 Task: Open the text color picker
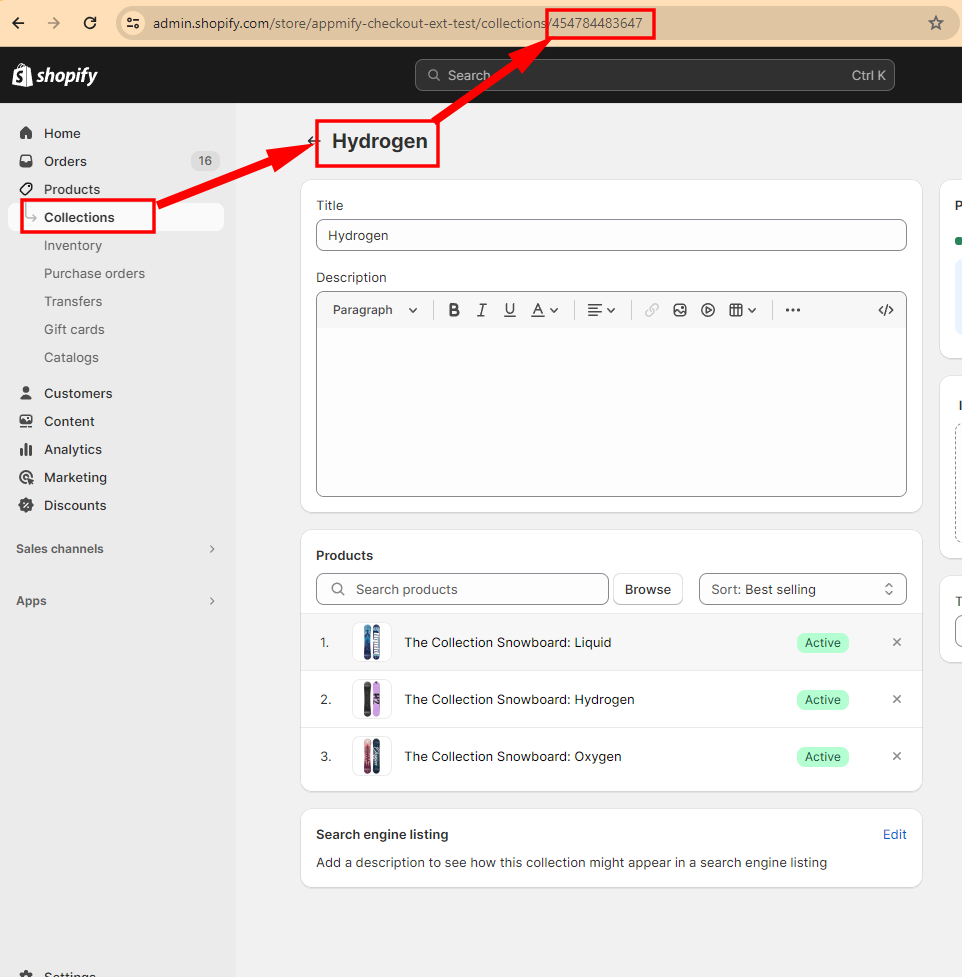click(x=545, y=310)
